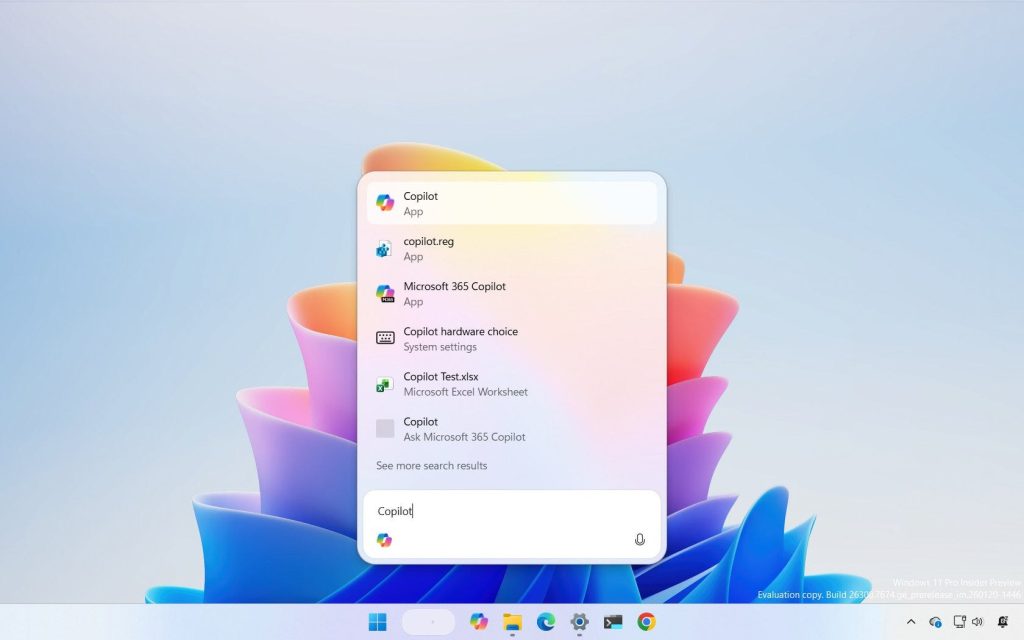1024x640 pixels.
Task: Click the Copilot search input field
Action: click(x=512, y=511)
